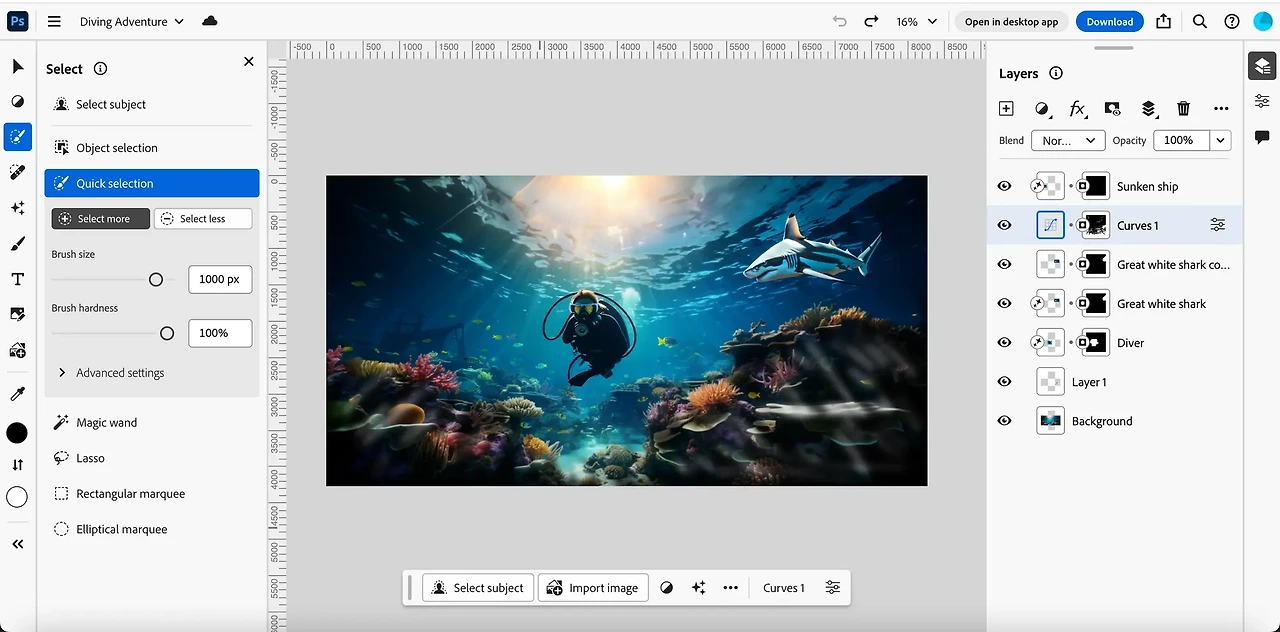
Task: Swap foreground and background colors
Action: (17, 465)
